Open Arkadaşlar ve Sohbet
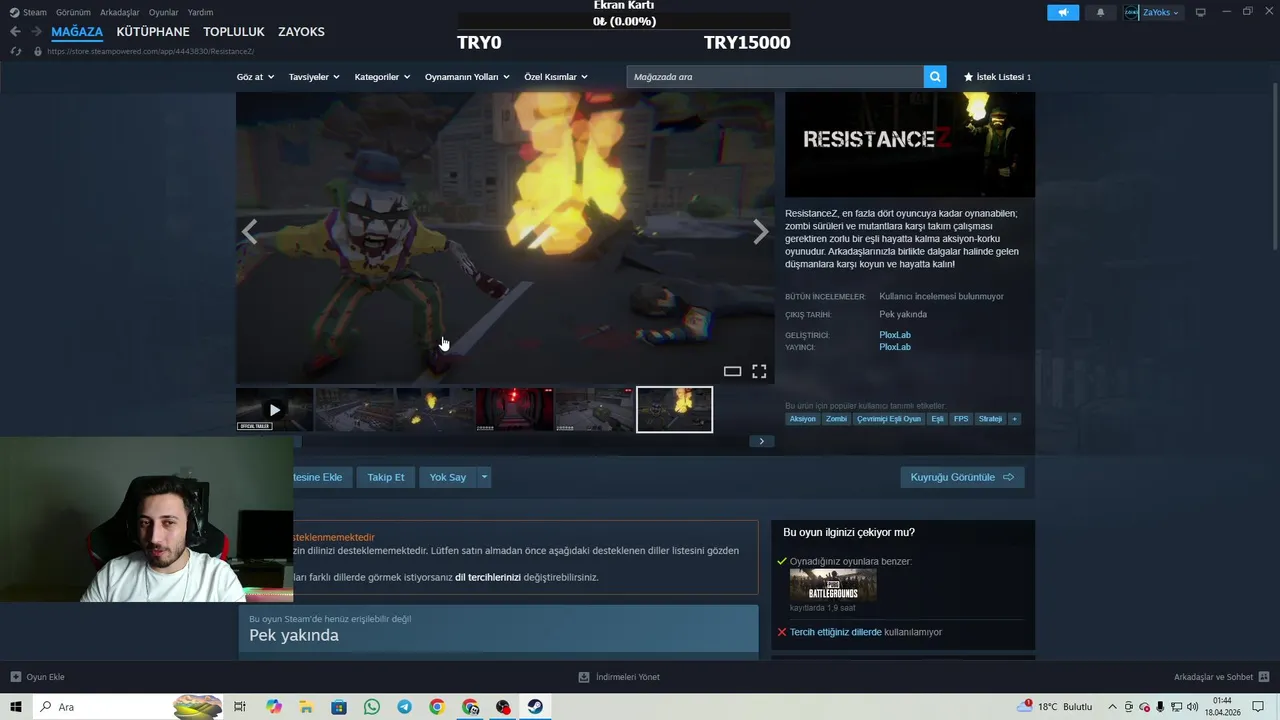1280x720 pixels. pyautogui.click(x=1220, y=677)
